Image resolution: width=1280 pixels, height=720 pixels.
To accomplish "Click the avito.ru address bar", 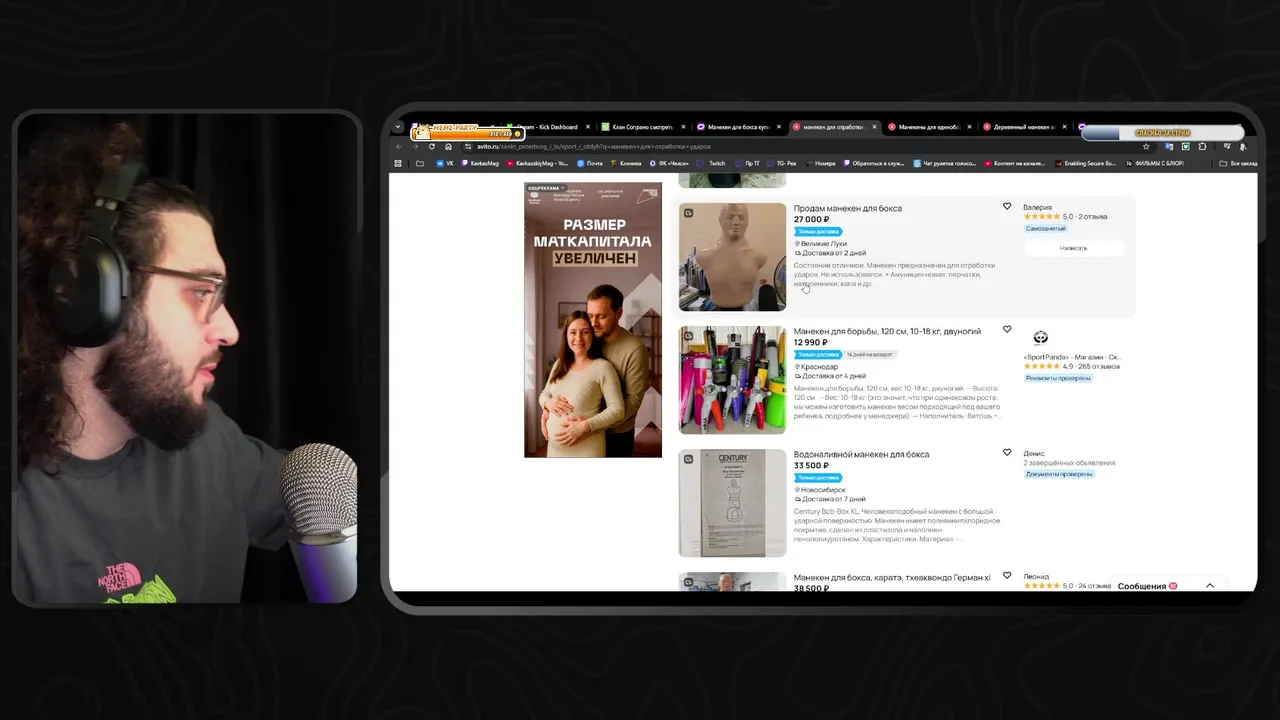I will [x=800, y=146].
